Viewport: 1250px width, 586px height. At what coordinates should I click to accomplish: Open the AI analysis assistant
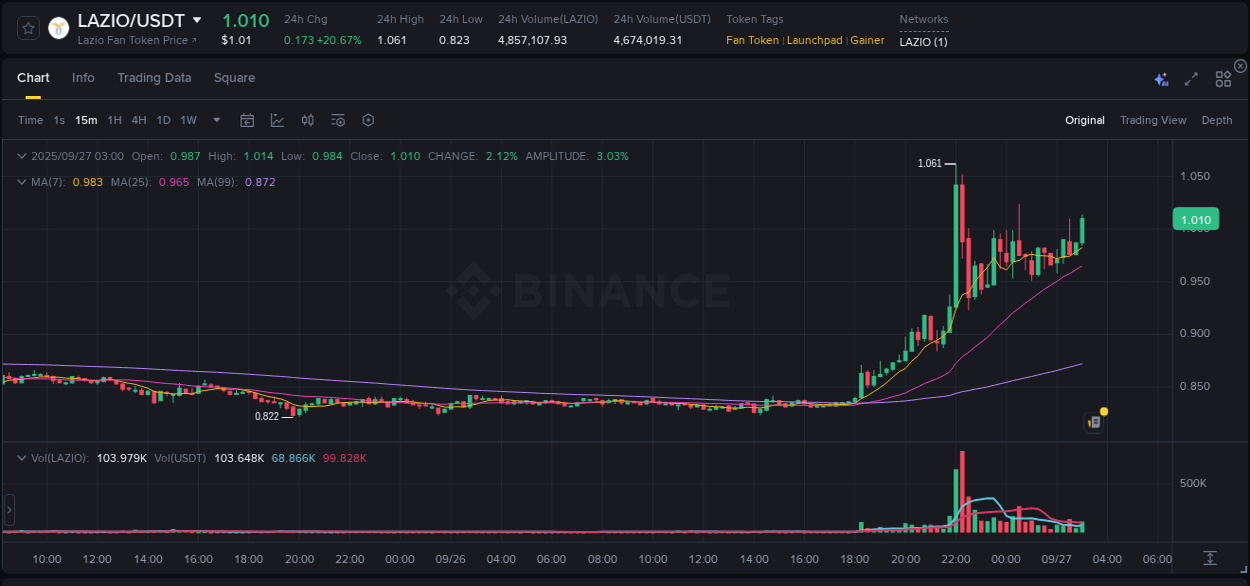point(1159,77)
